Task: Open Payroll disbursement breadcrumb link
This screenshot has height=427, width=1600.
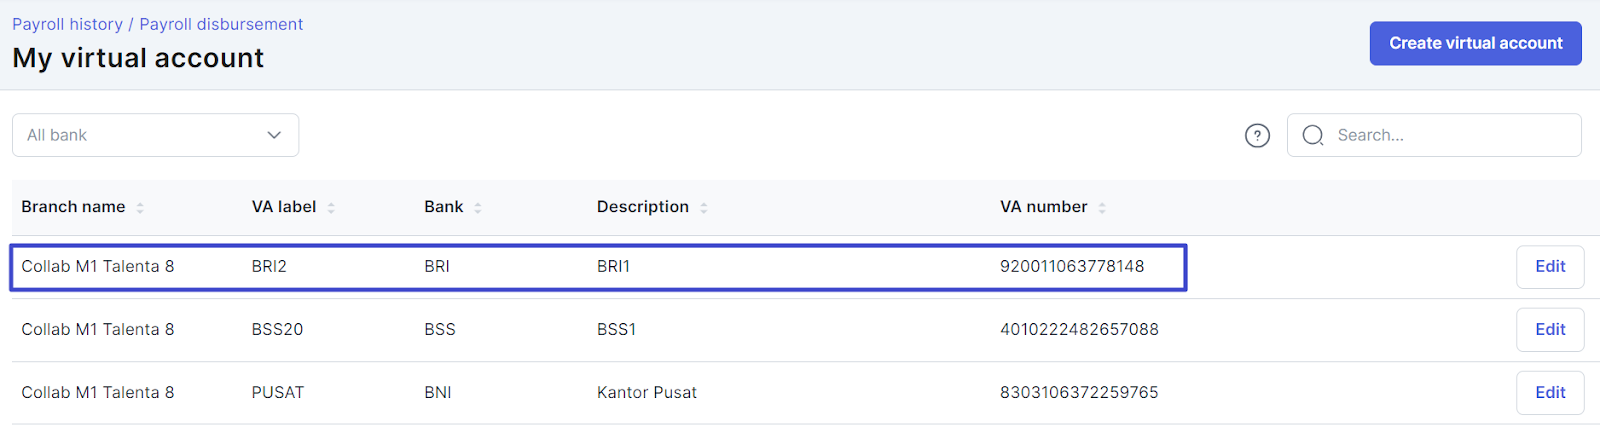Action: tap(221, 24)
